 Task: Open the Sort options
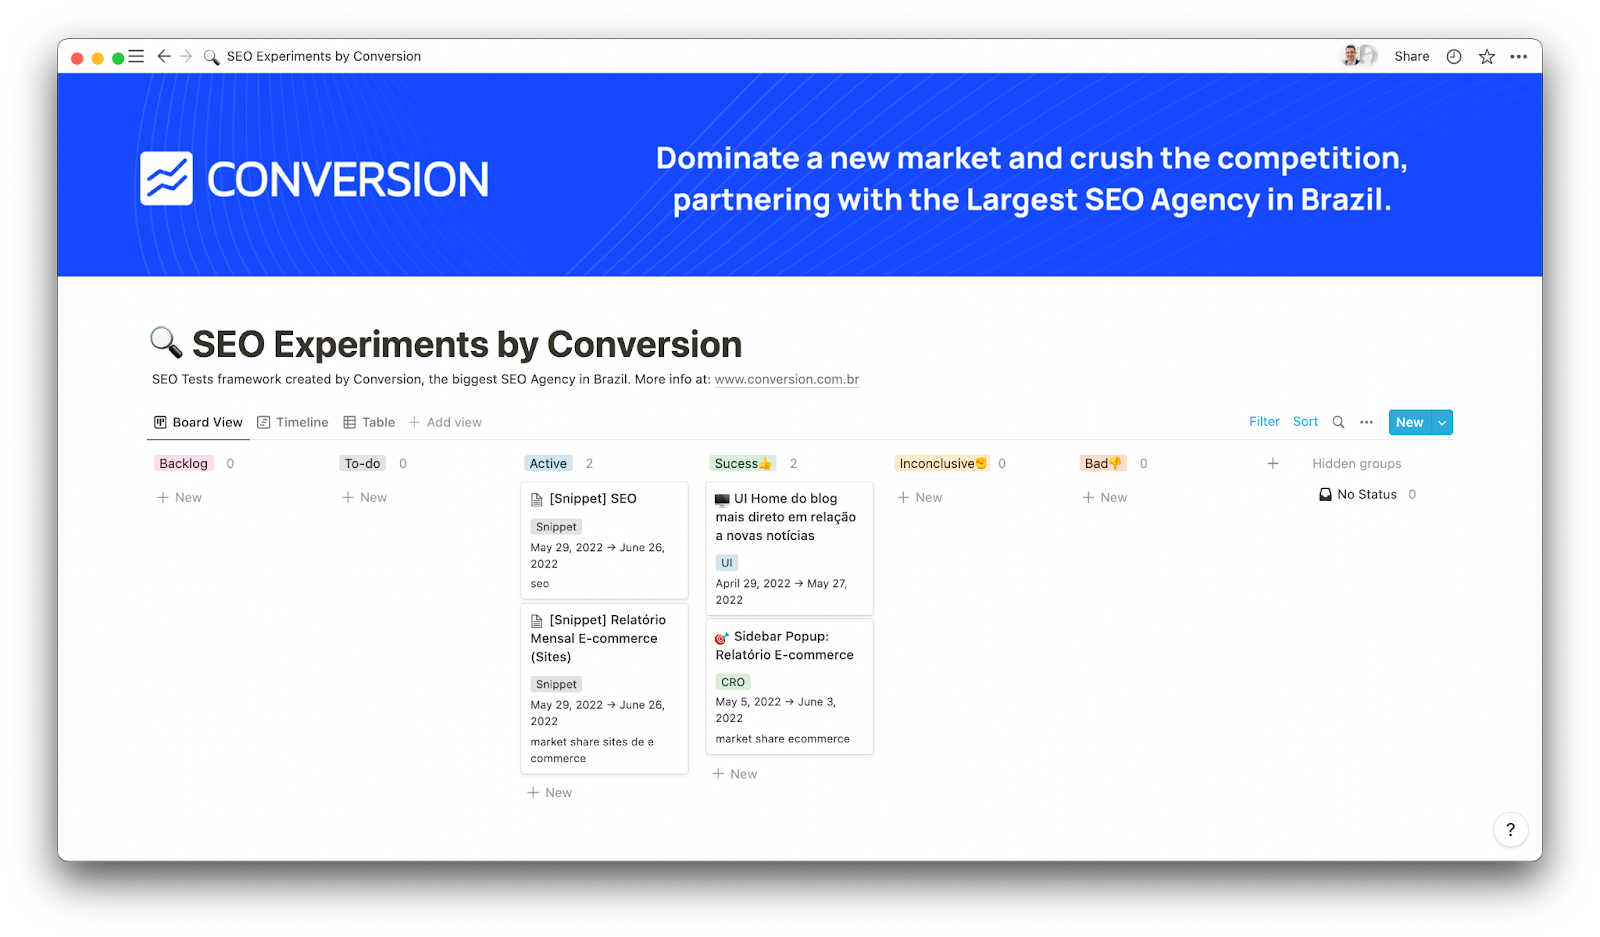(1305, 422)
